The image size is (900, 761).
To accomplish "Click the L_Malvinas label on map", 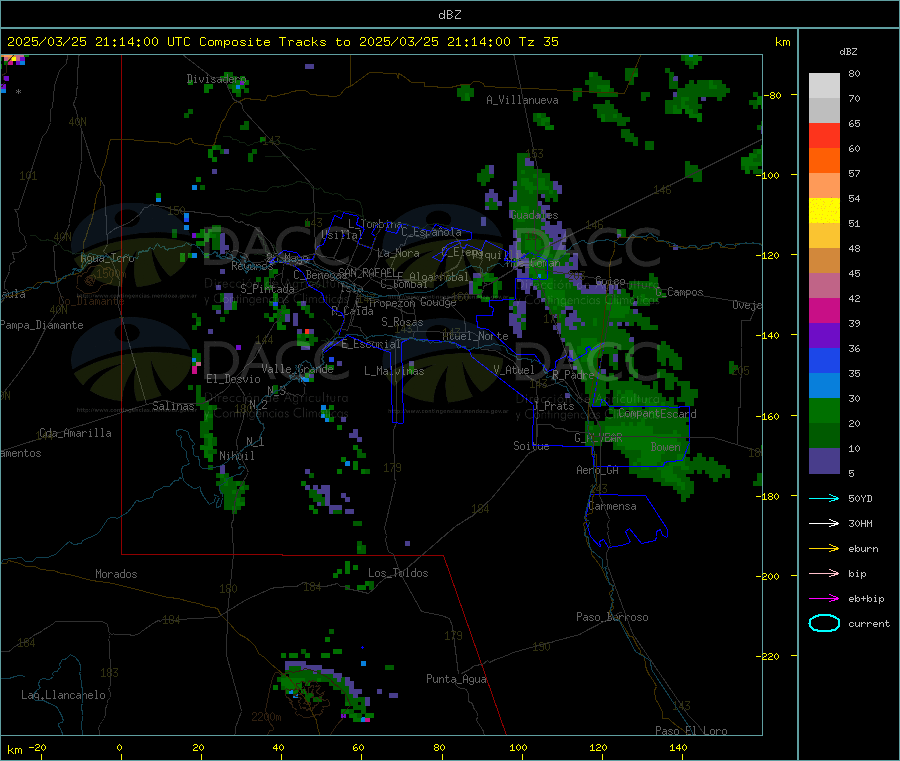I will click(x=394, y=371).
